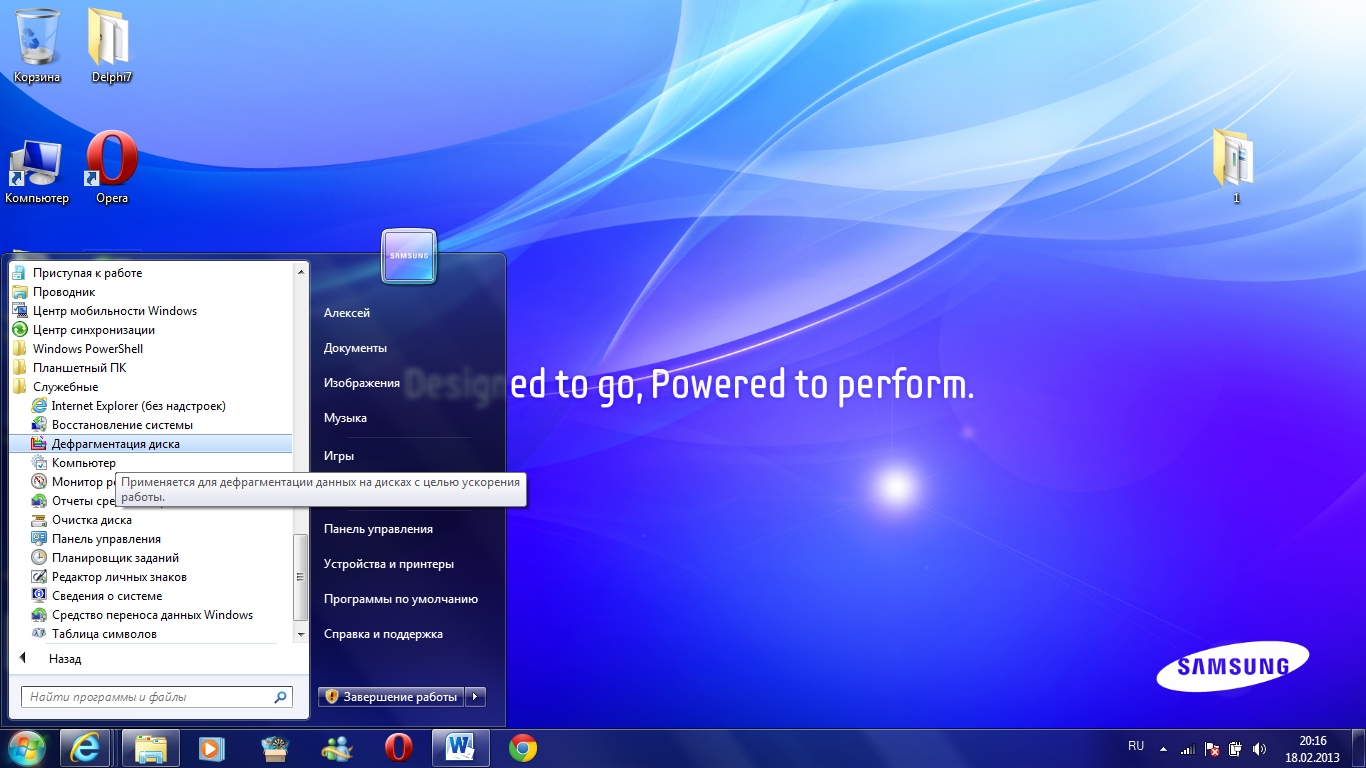This screenshot has height=768, width=1366.
Task: Click the Windows Start orb
Action: coord(27,748)
